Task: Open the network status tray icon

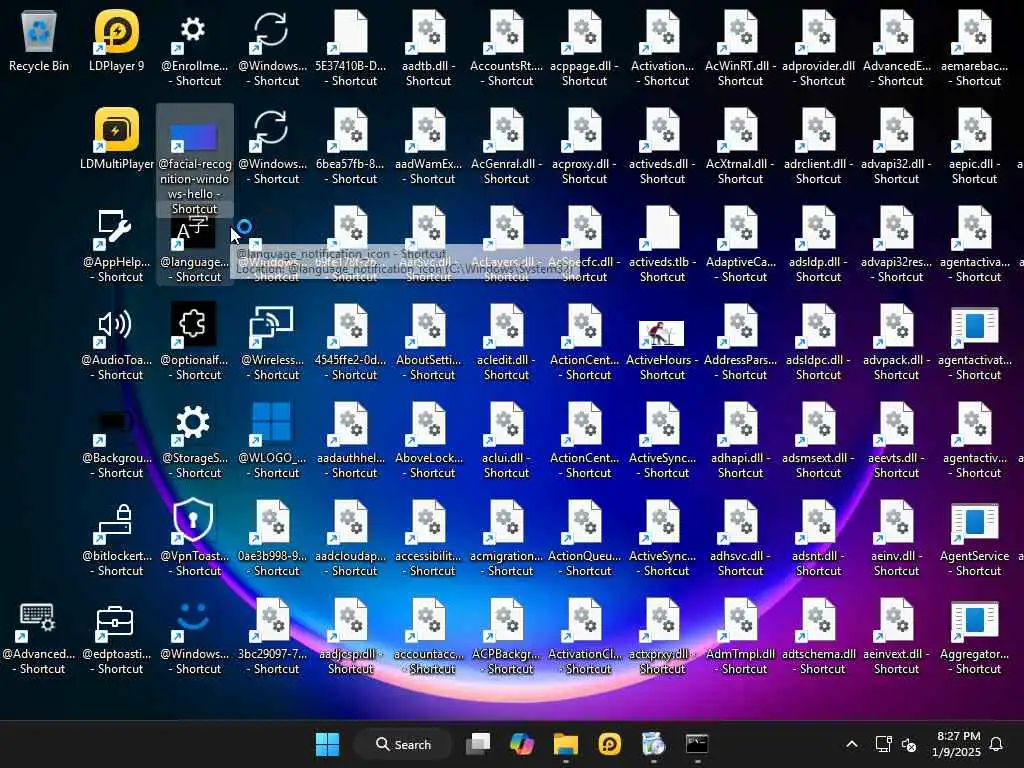Action: click(883, 744)
